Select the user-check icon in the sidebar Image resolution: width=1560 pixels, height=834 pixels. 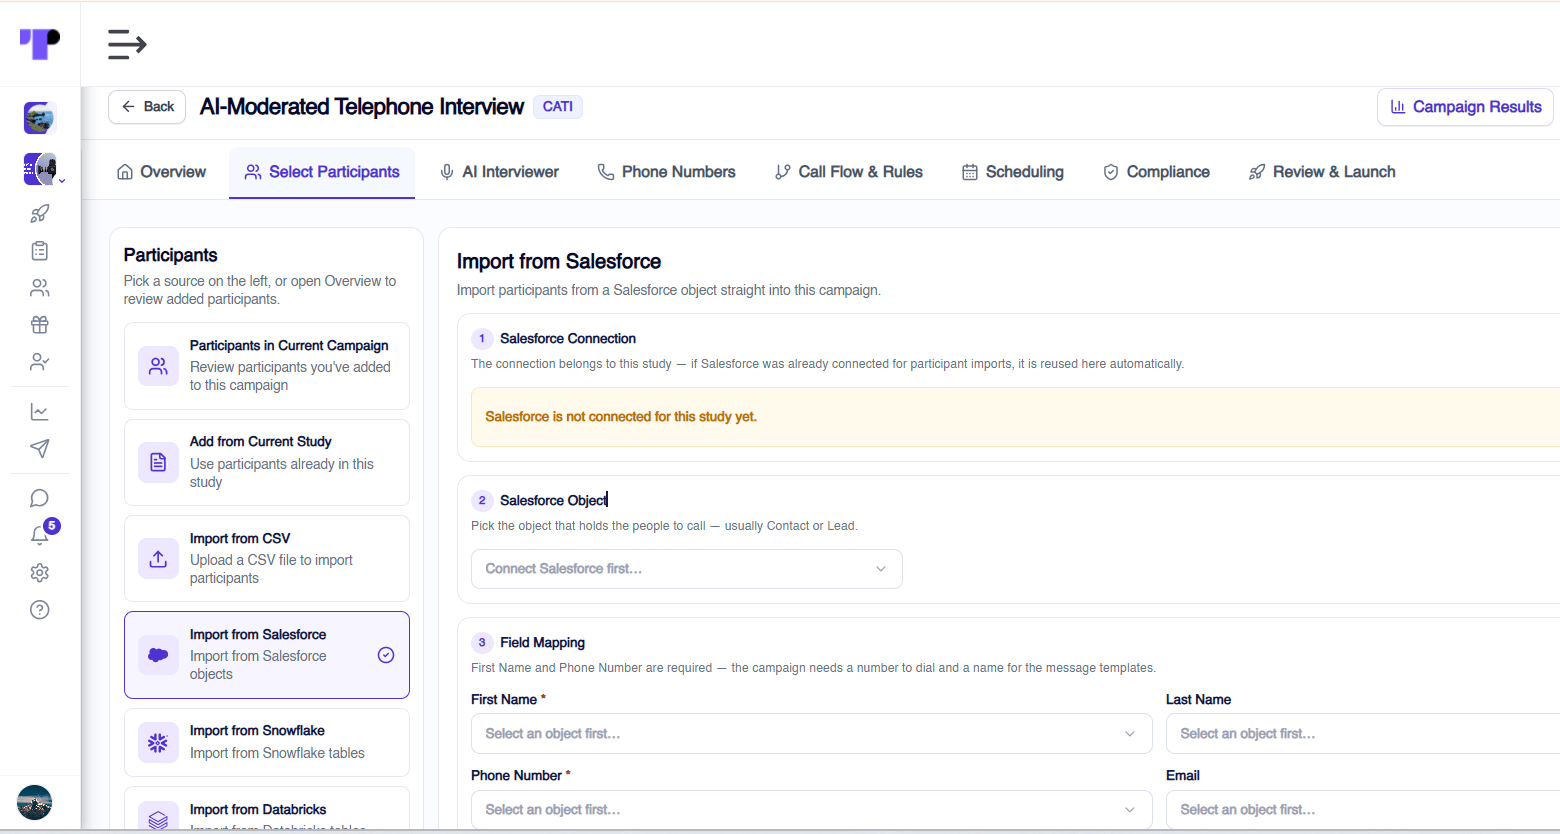coord(40,362)
